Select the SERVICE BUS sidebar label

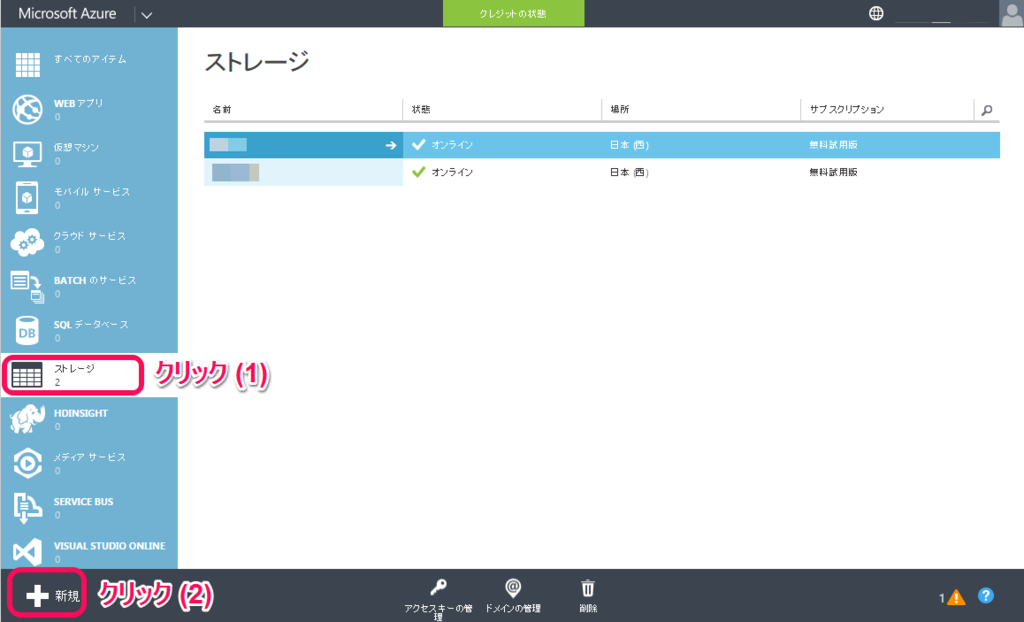pos(84,502)
